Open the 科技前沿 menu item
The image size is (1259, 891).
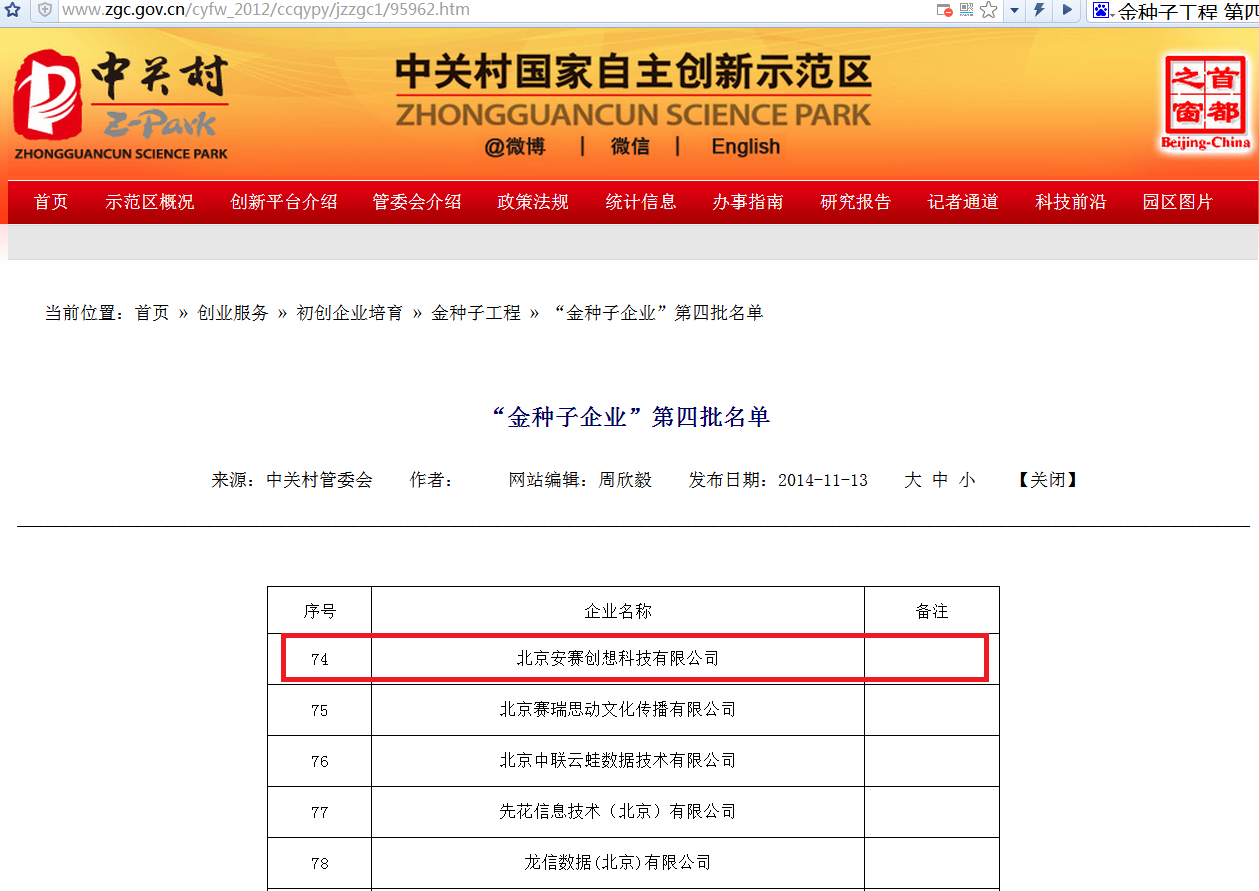click(x=1071, y=202)
